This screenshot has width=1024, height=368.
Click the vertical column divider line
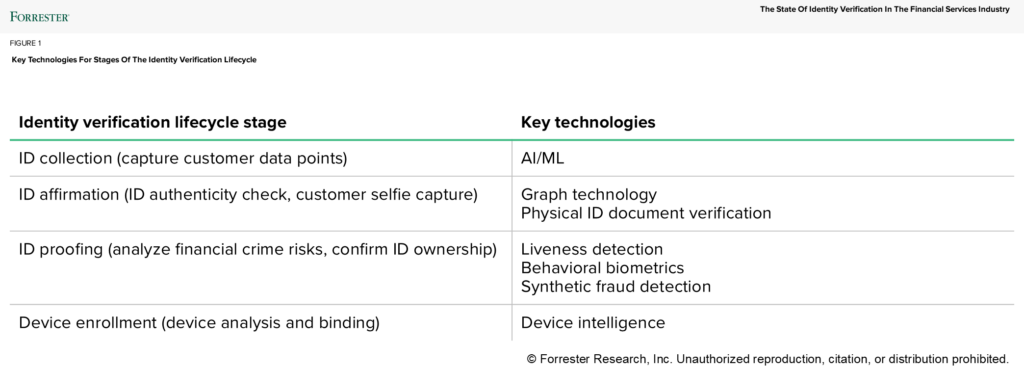coord(512,240)
